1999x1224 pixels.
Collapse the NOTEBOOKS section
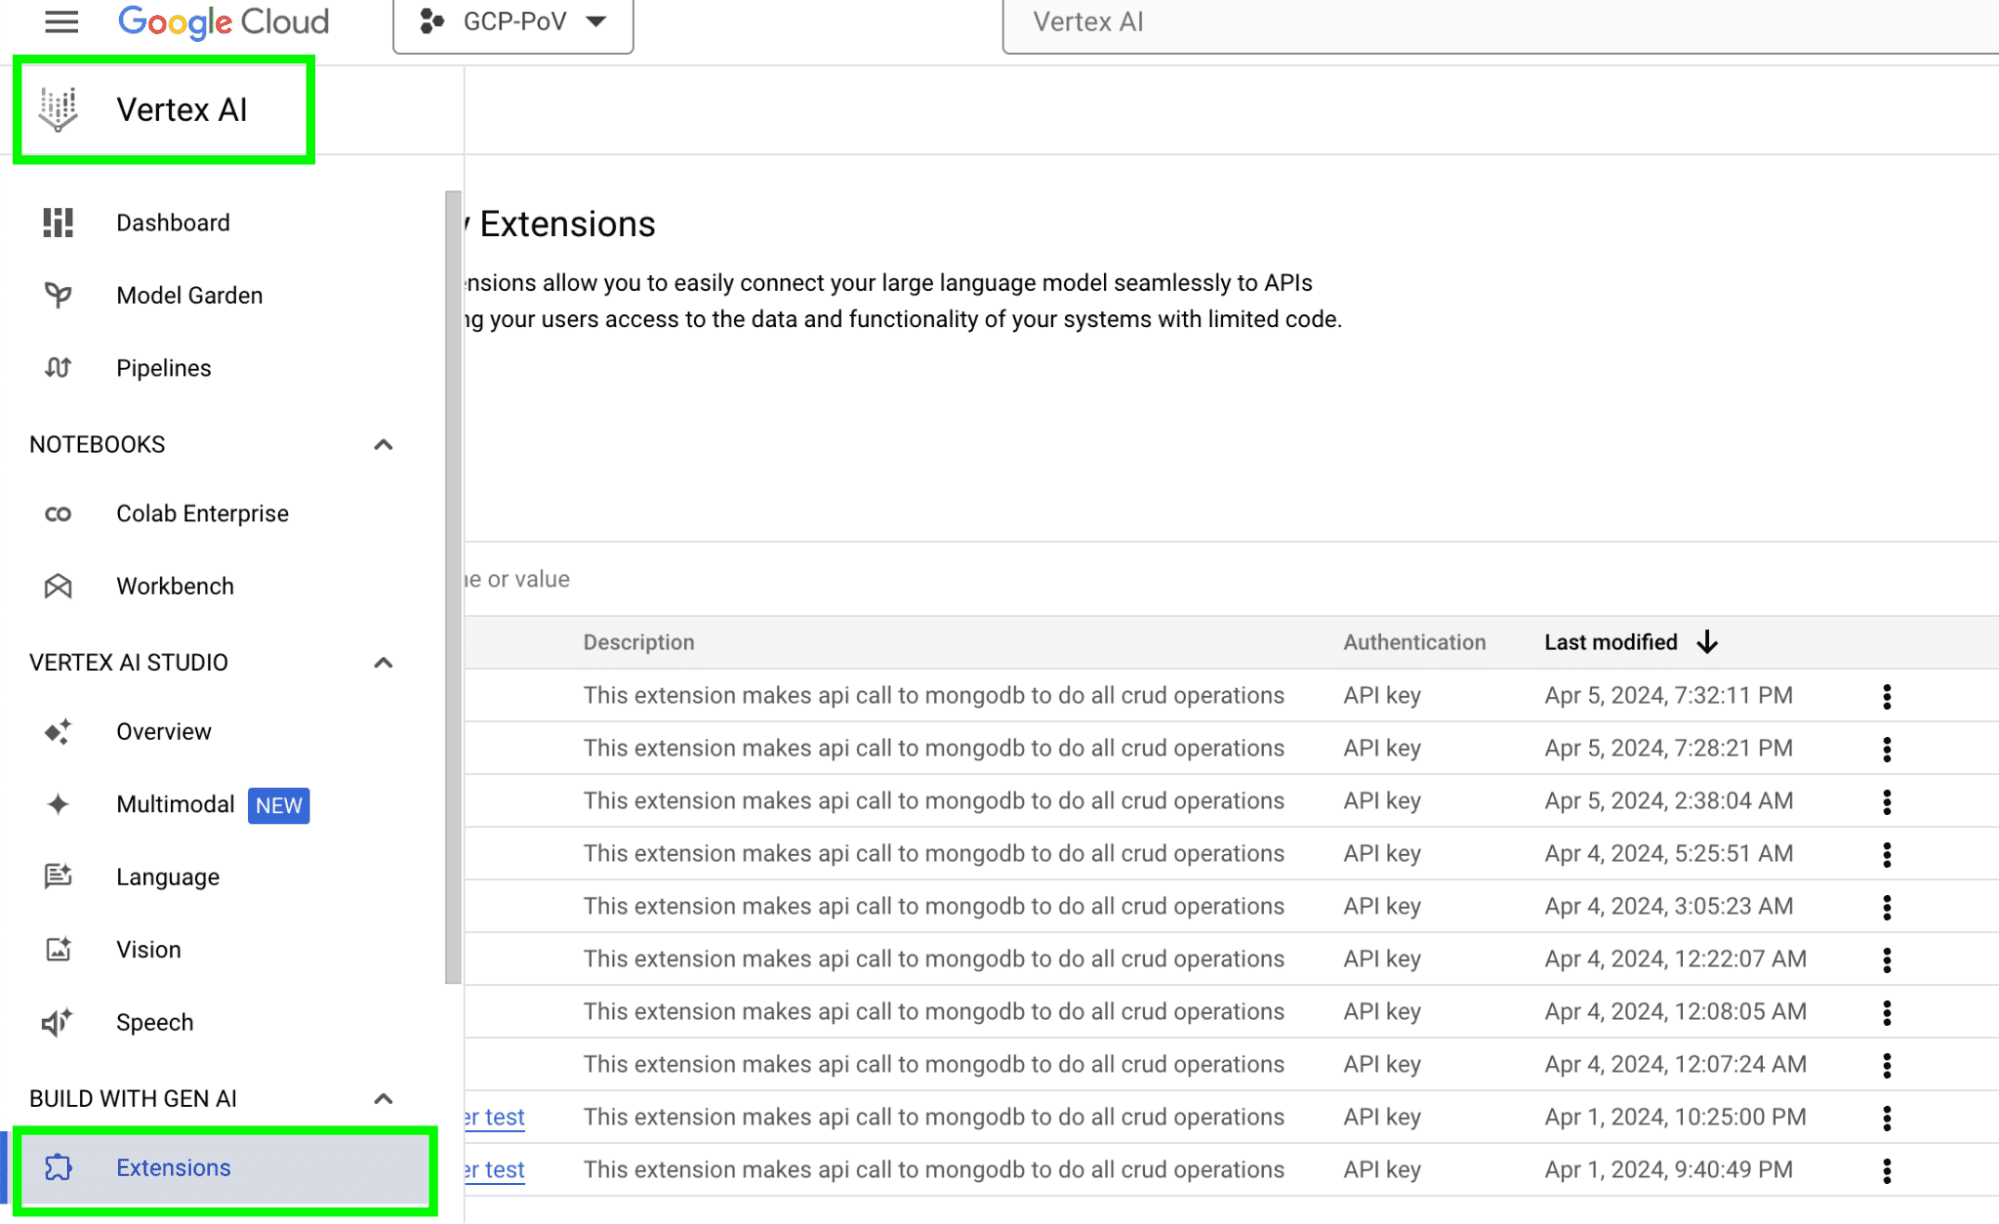pyautogui.click(x=383, y=445)
